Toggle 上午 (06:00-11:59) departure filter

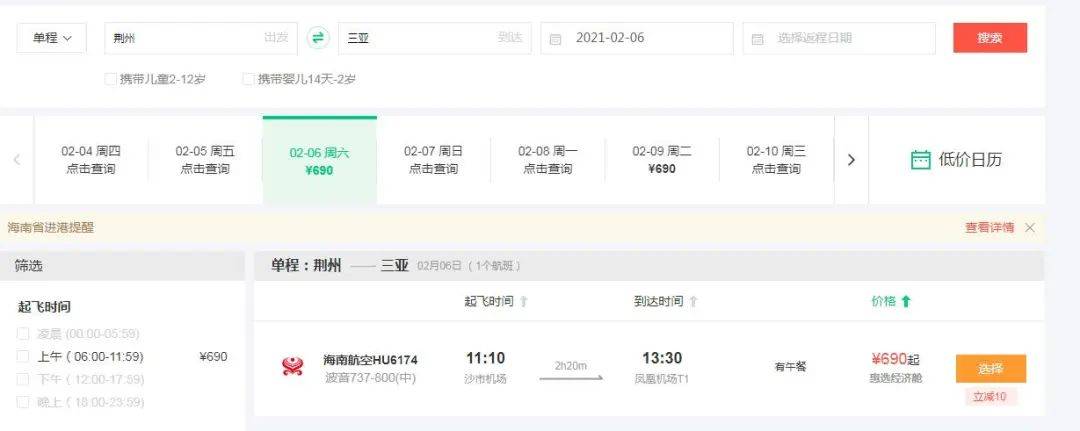(x=23, y=357)
